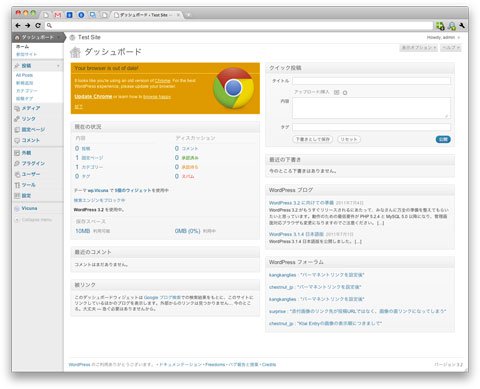
Task: Click the browser address bar
Action: pyautogui.click(x=239, y=25)
